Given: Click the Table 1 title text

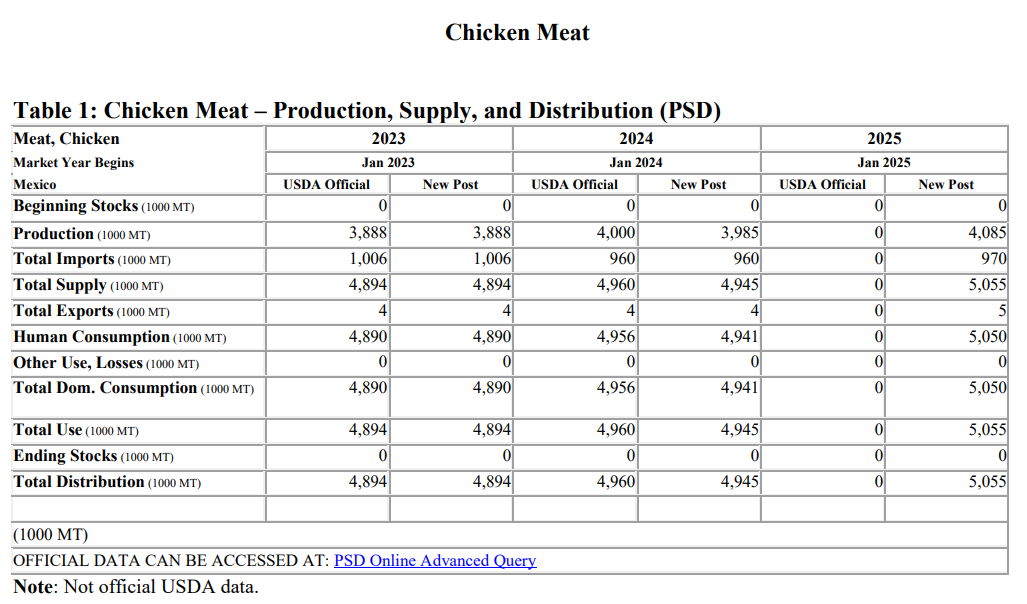Looking at the screenshot, I should 367,110.
